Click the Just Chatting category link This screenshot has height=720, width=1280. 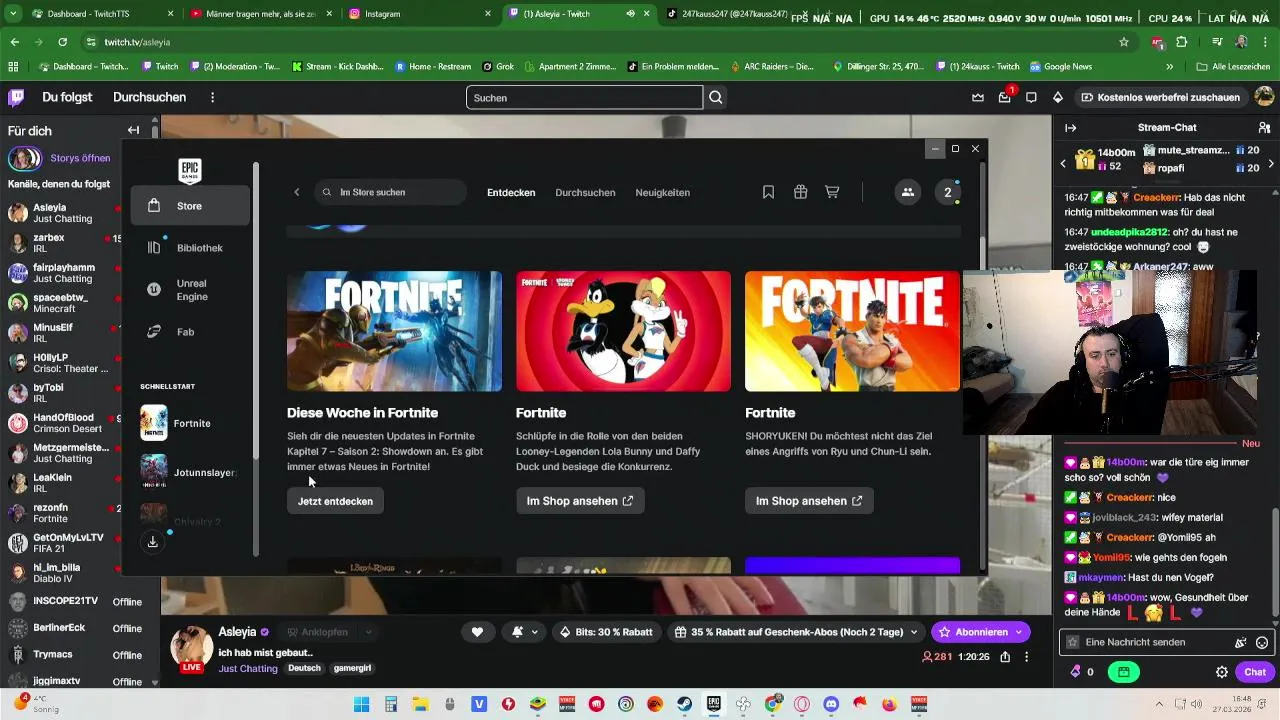pyautogui.click(x=248, y=668)
